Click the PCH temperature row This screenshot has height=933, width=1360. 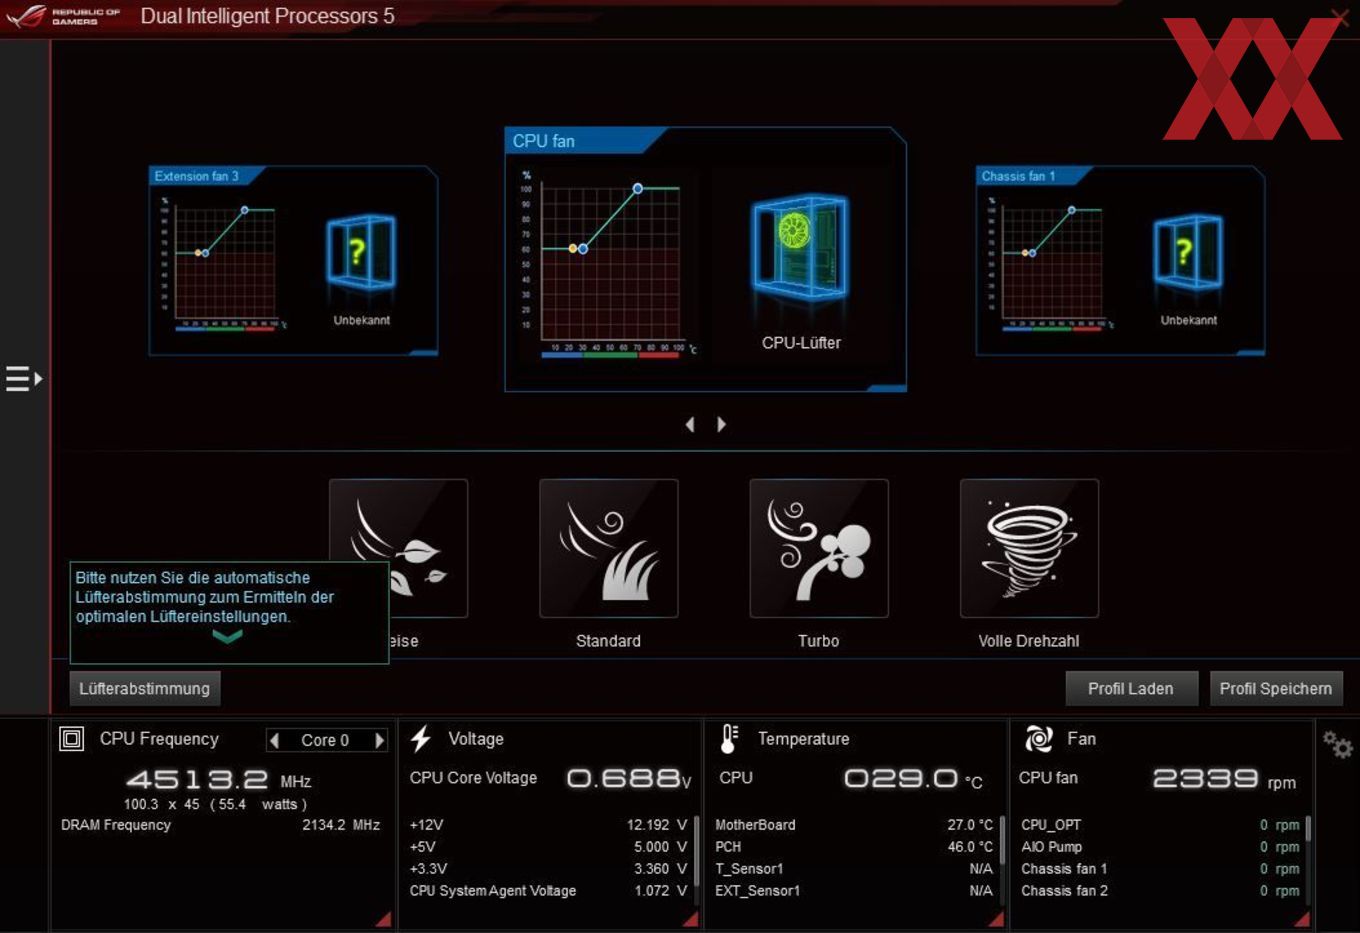click(x=854, y=847)
